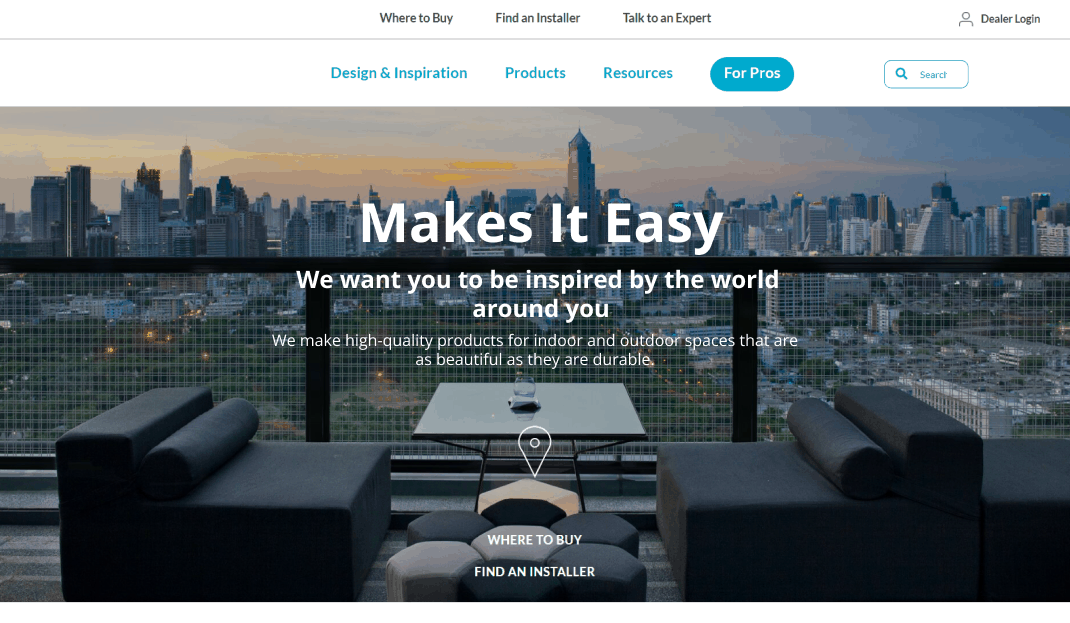
Task: Open the Where to Buy top link
Action: tap(416, 18)
